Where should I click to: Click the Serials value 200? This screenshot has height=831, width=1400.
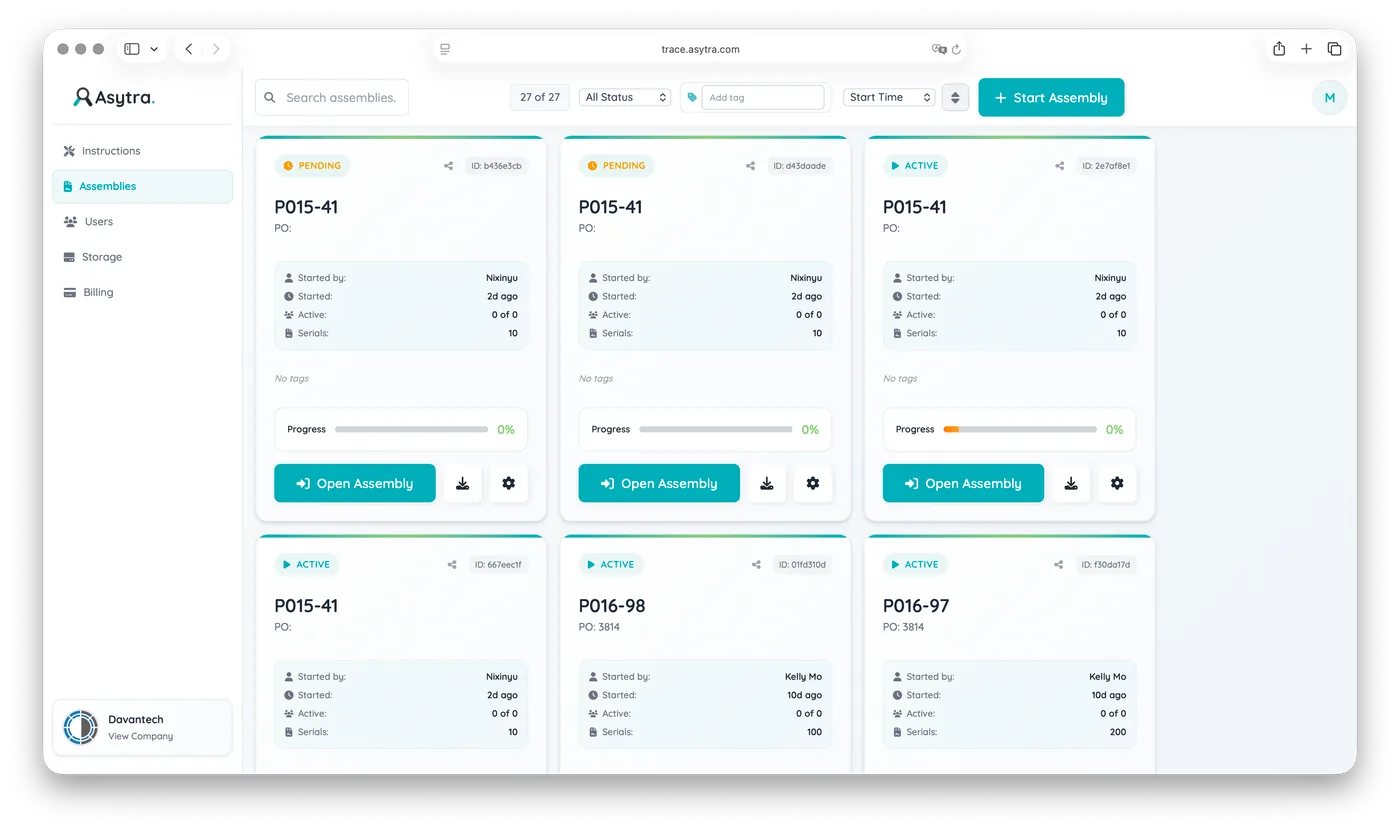click(x=1116, y=732)
